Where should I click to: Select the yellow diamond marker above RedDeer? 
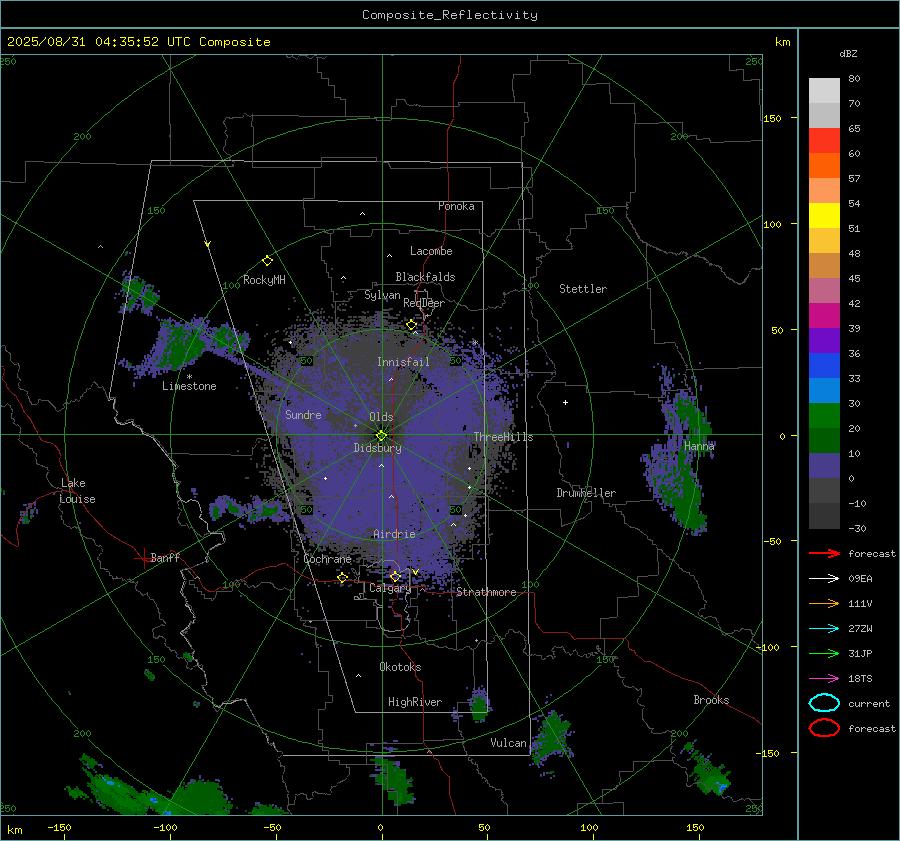coord(411,325)
